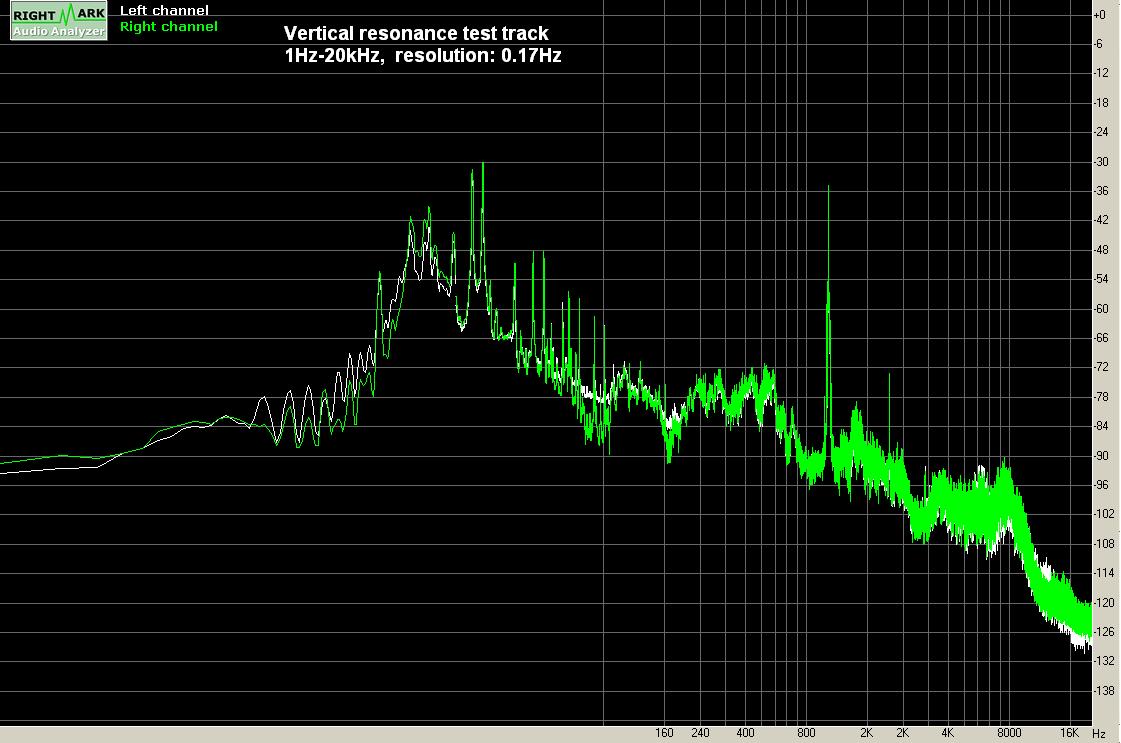Click the -108 dB axis label

(1103, 544)
